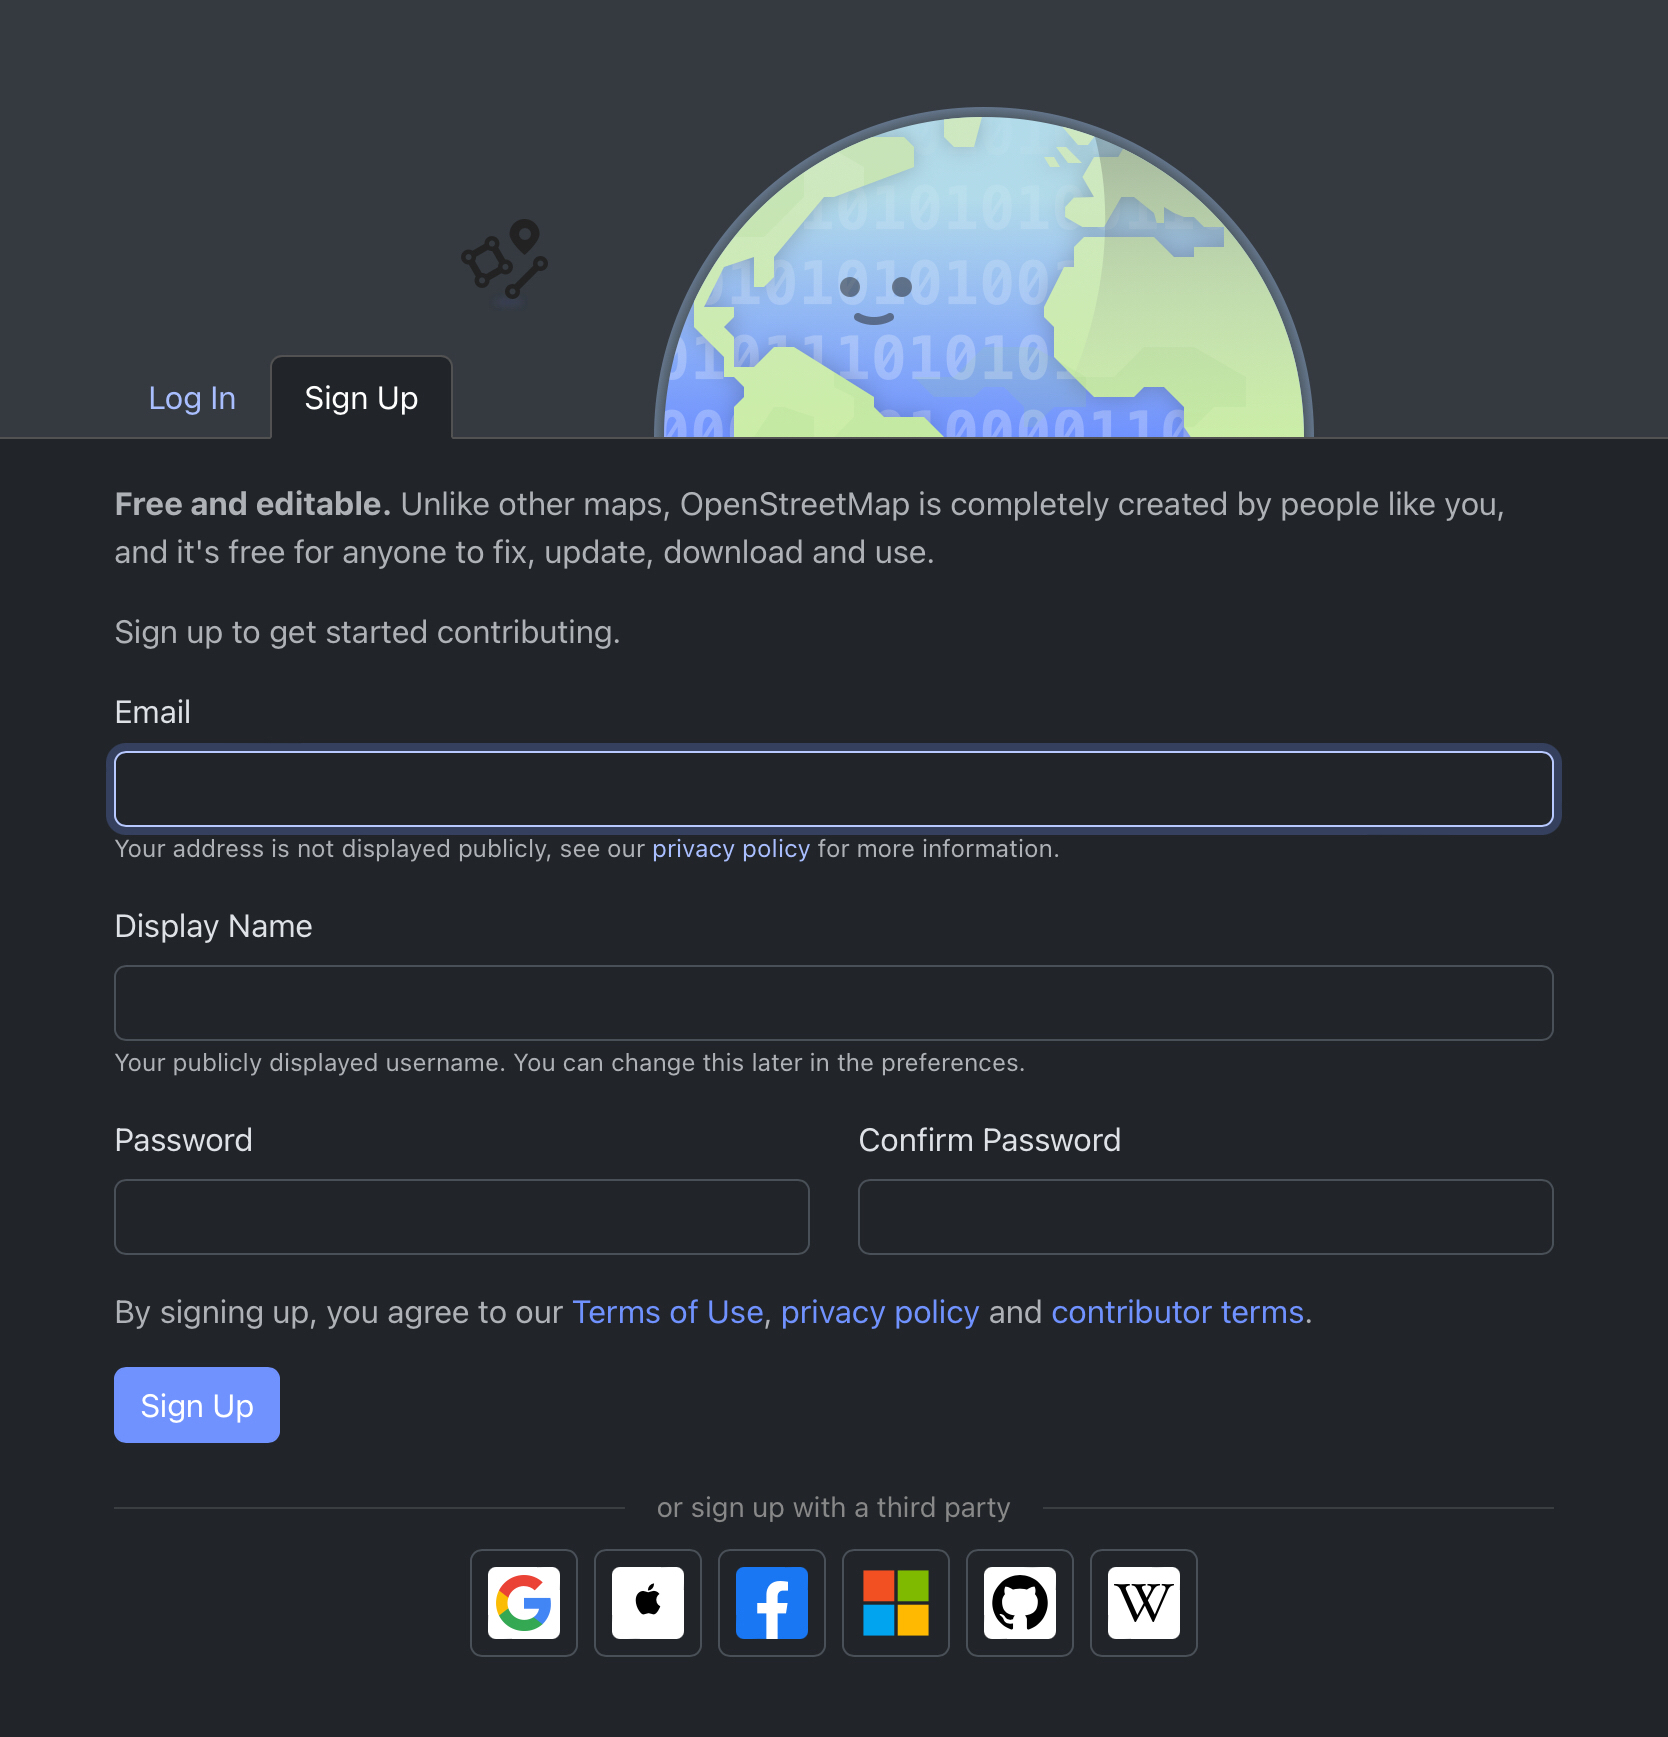Image resolution: width=1668 pixels, height=1737 pixels.
Task: Select Facebook as sign-up provider
Action: point(772,1603)
